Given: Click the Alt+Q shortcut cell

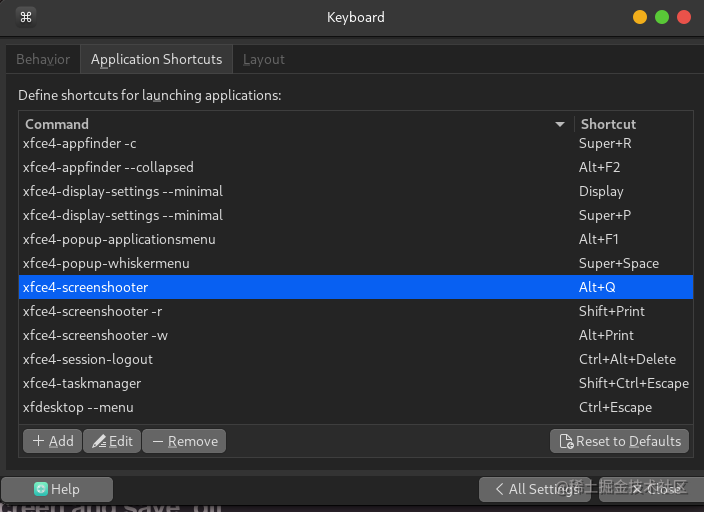Looking at the screenshot, I should click(x=597, y=287).
